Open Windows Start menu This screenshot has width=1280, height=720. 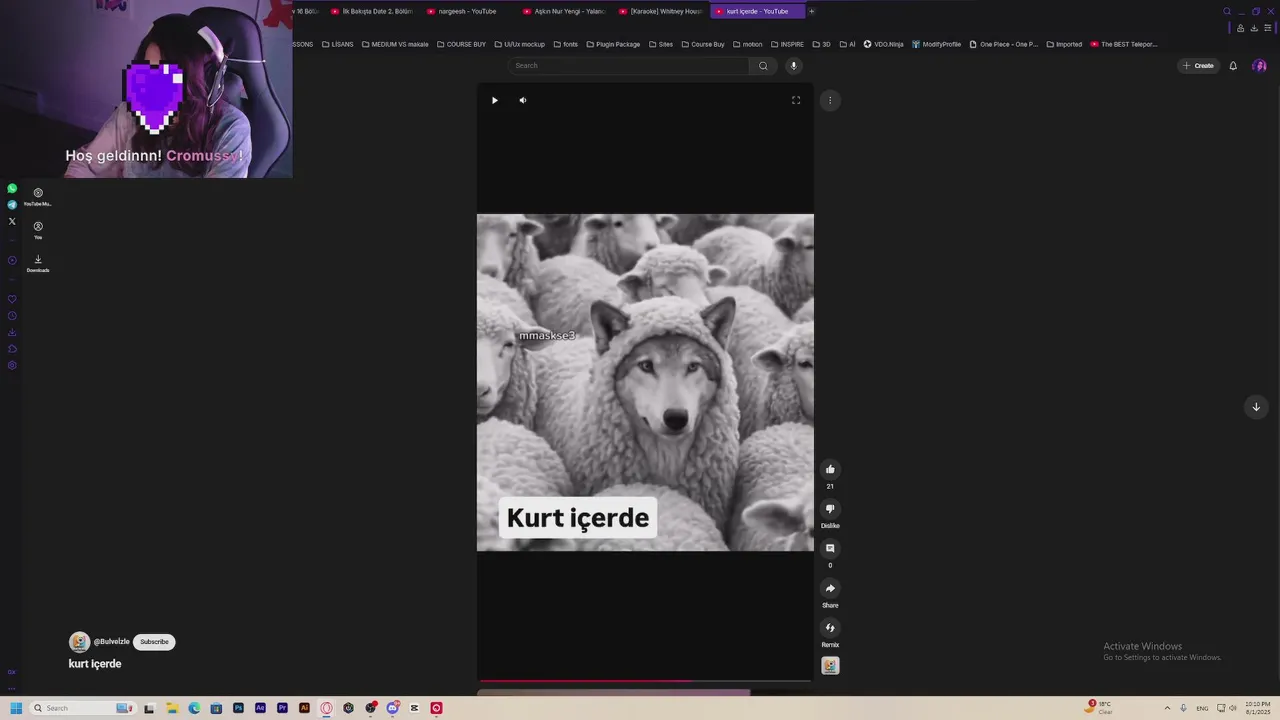(x=16, y=708)
